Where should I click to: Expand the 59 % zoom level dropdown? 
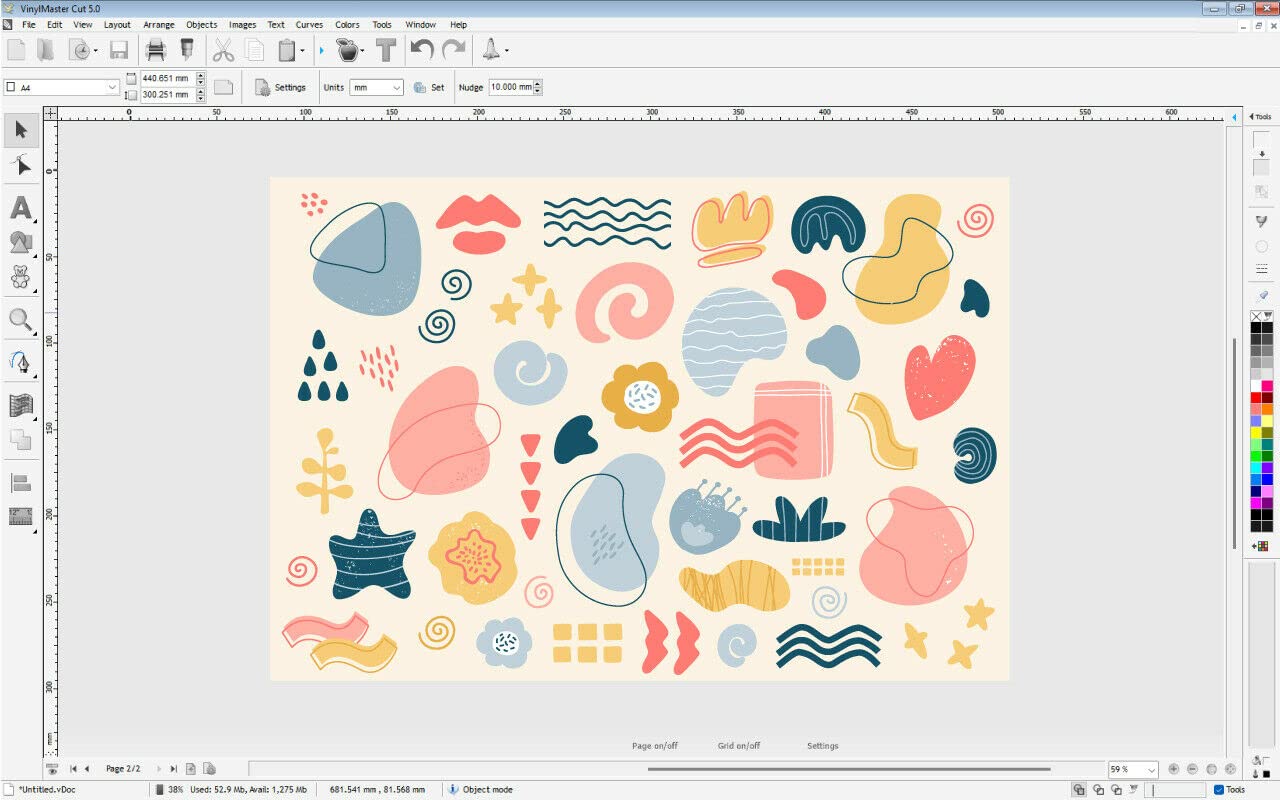pos(1151,770)
